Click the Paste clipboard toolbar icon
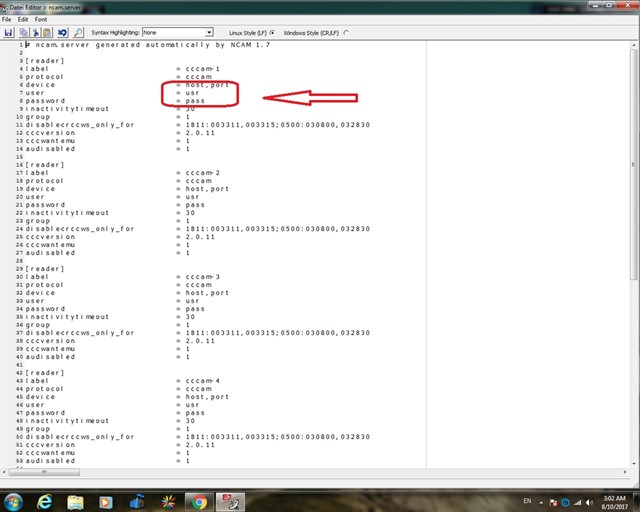The height and width of the screenshot is (512, 640). tap(46, 33)
